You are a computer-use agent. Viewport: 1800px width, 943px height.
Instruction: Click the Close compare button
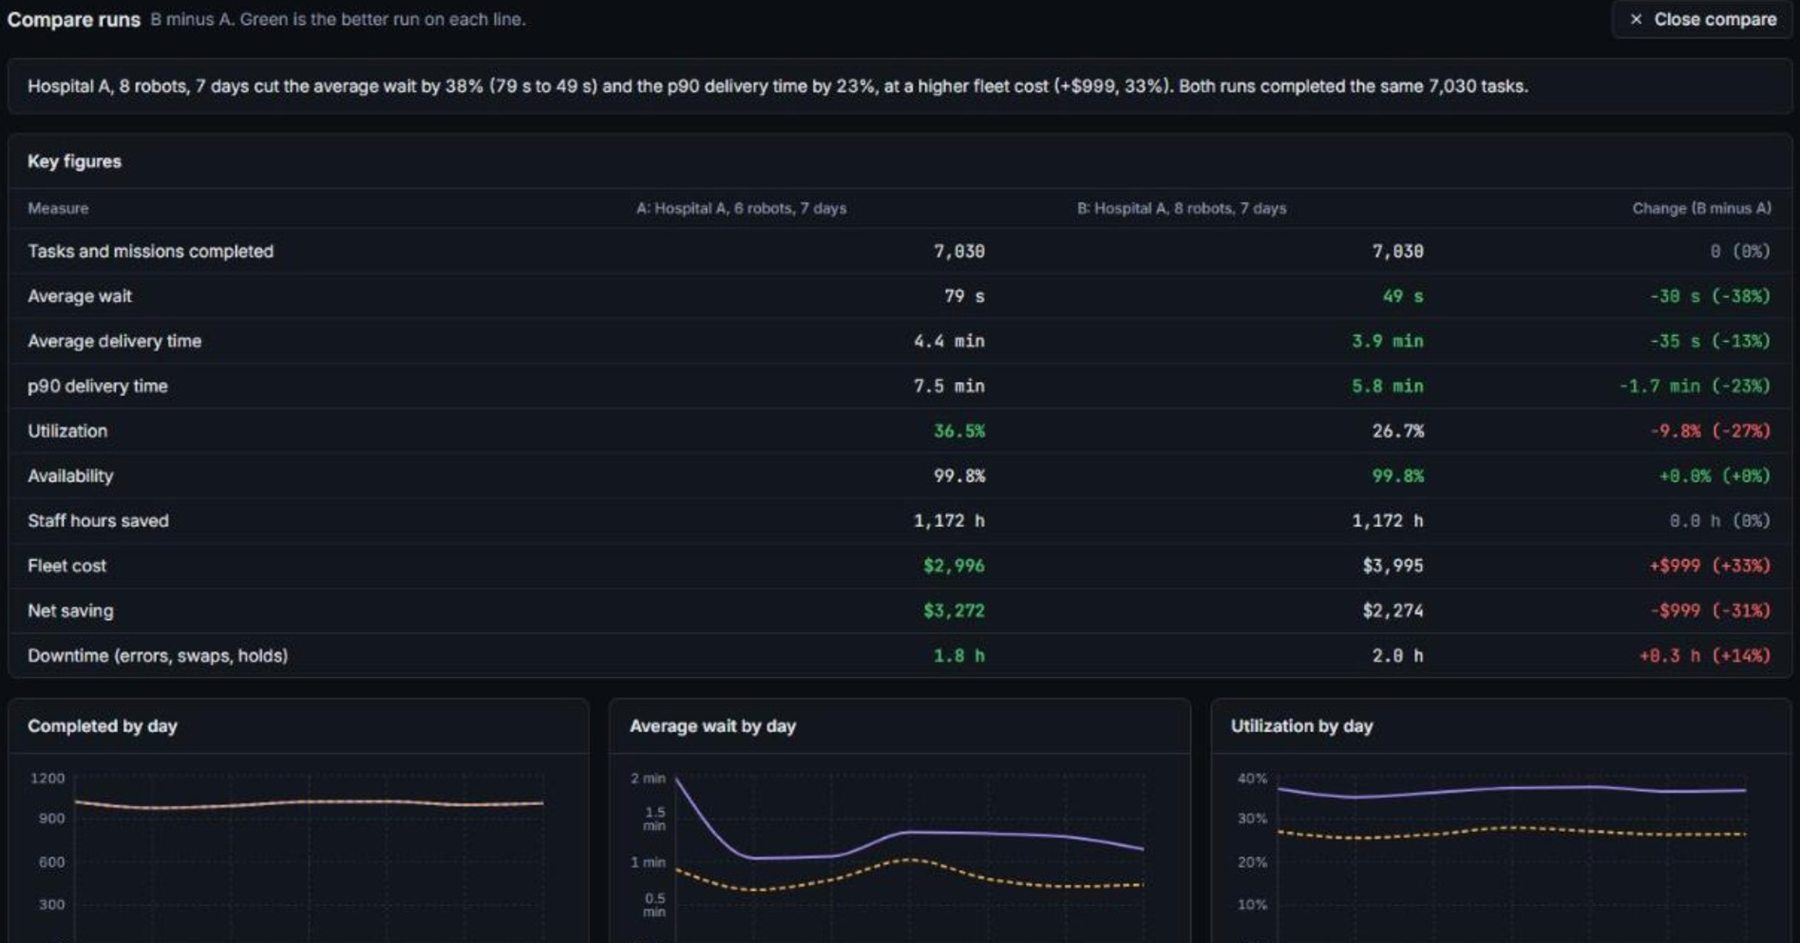(x=1702, y=19)
